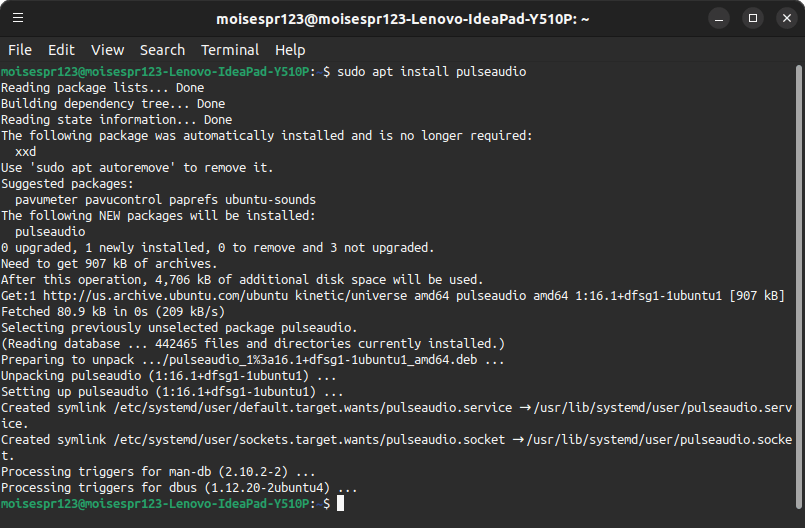Click the block cursor at the bottom prompt

click(x=341, y=504)
